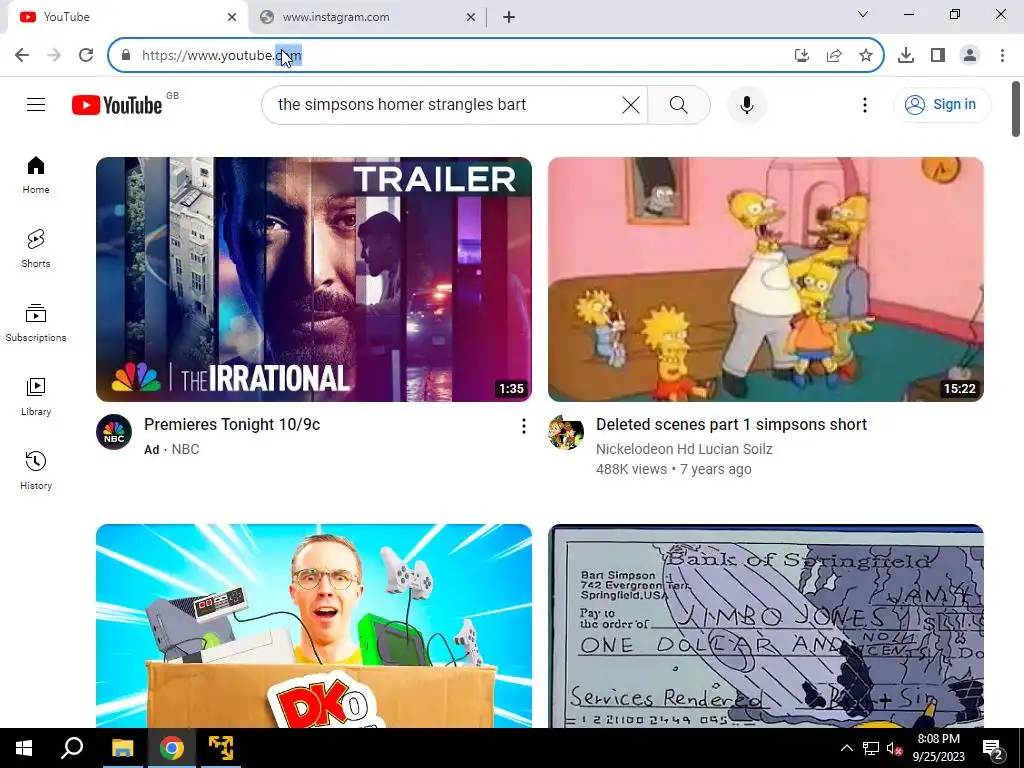
Task: Click the page vertical scrollbar
Action: pos(1016,109)
